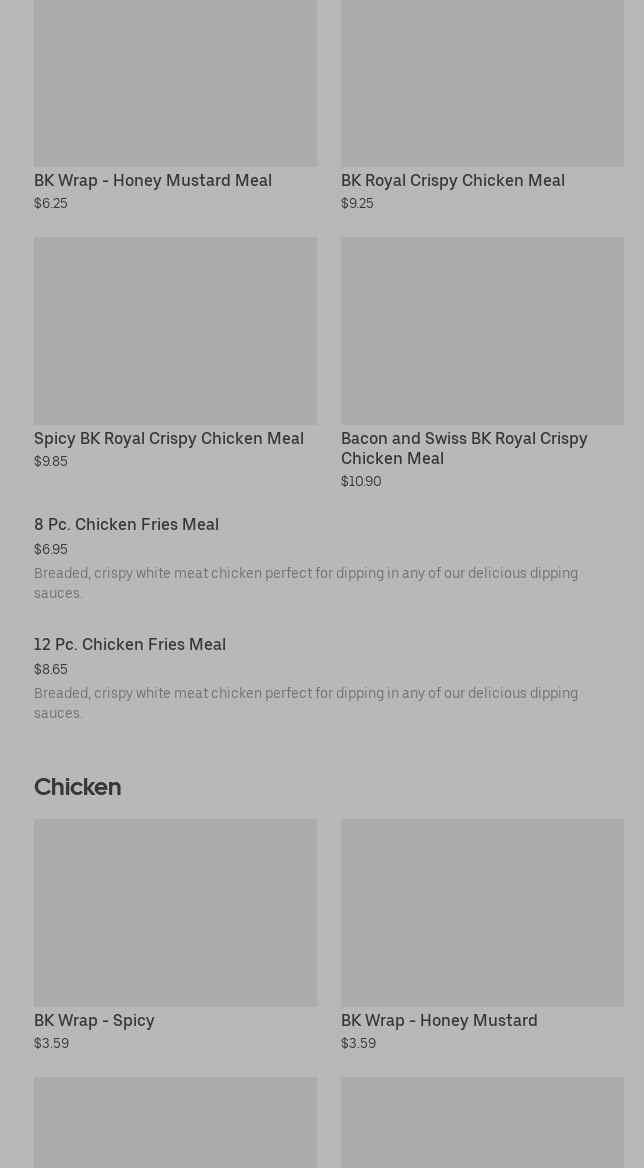
Task: Open the Bacon and Swiss BK Royal Crispy image
Action: pos(482,331)
